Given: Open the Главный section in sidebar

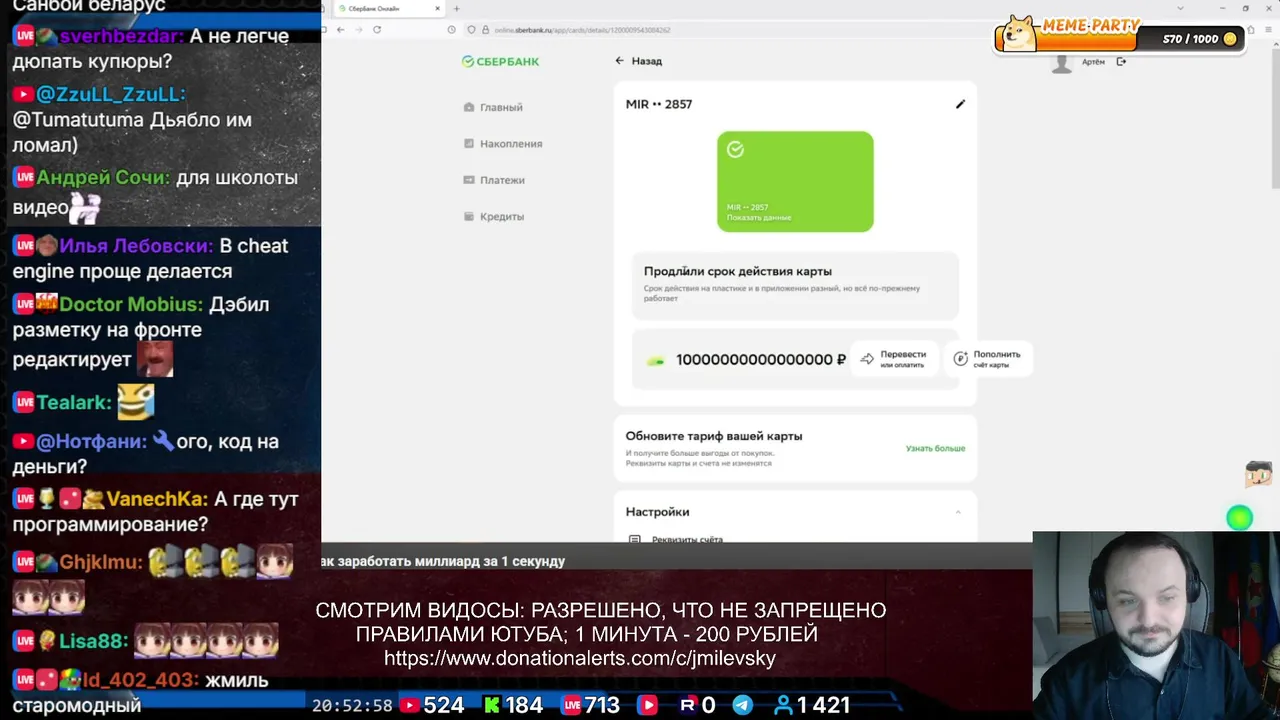Looking at the screenshot, I should click(x=494, y=107).
